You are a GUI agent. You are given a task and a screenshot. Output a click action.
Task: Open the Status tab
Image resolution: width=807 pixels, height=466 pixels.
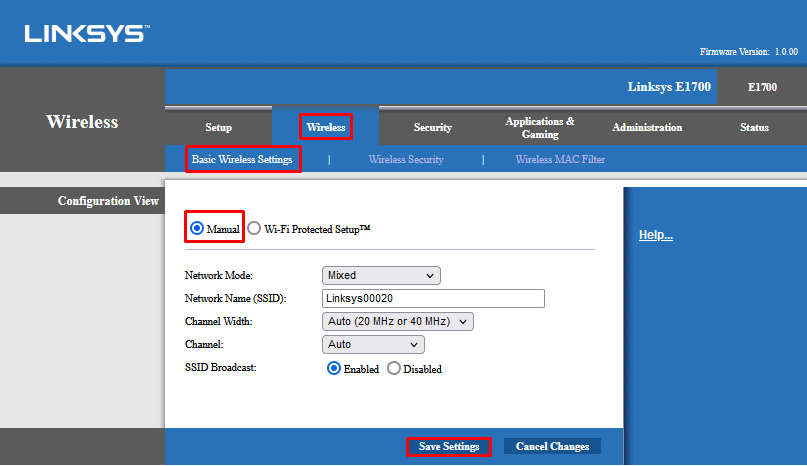coord(754,127)
